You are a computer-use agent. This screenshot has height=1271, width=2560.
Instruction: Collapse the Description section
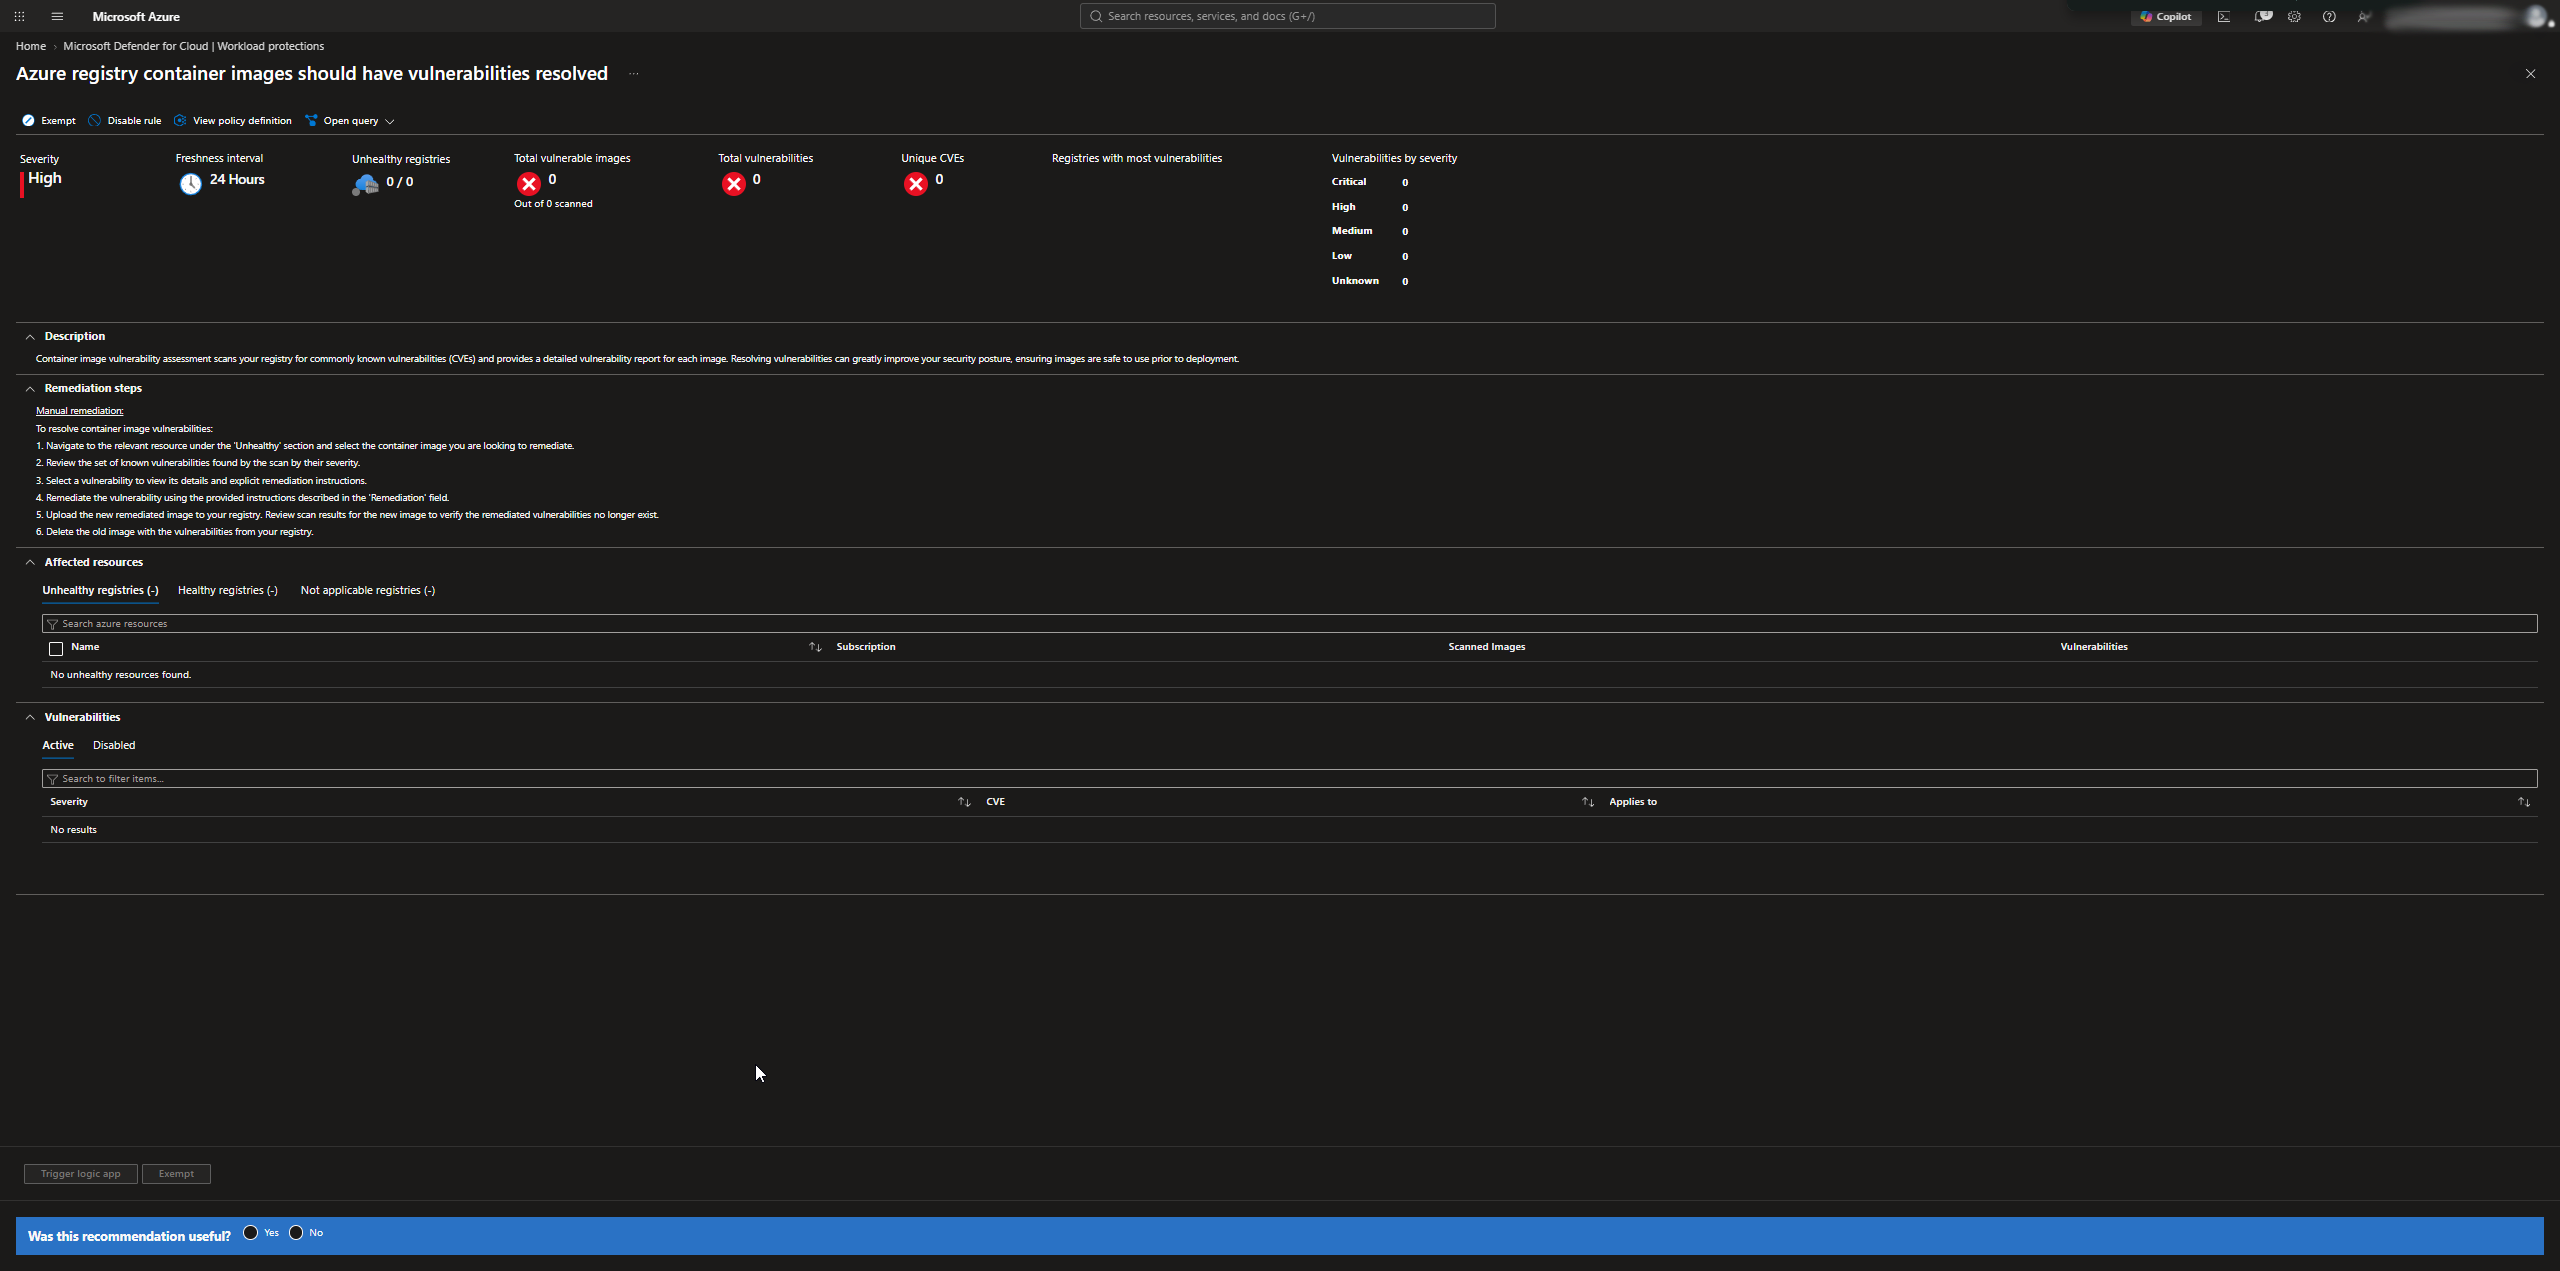click(30, 337)
